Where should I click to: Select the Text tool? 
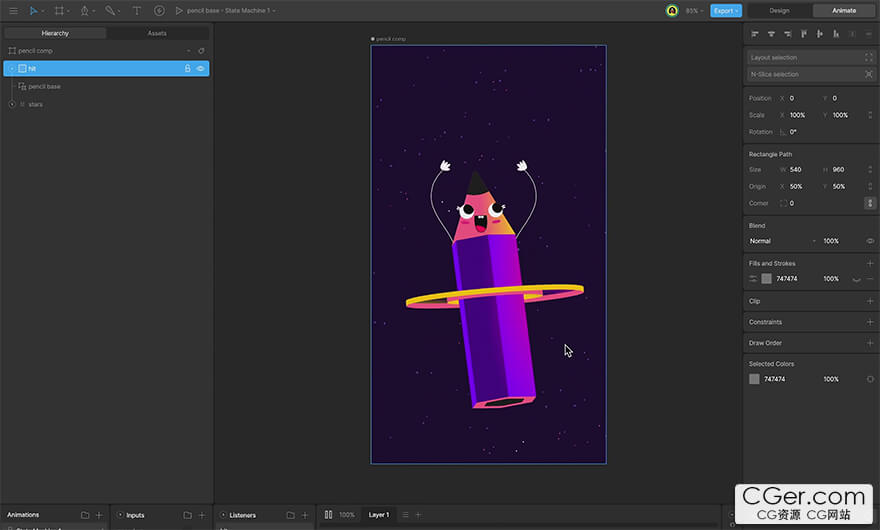click(x=137, y=10)
